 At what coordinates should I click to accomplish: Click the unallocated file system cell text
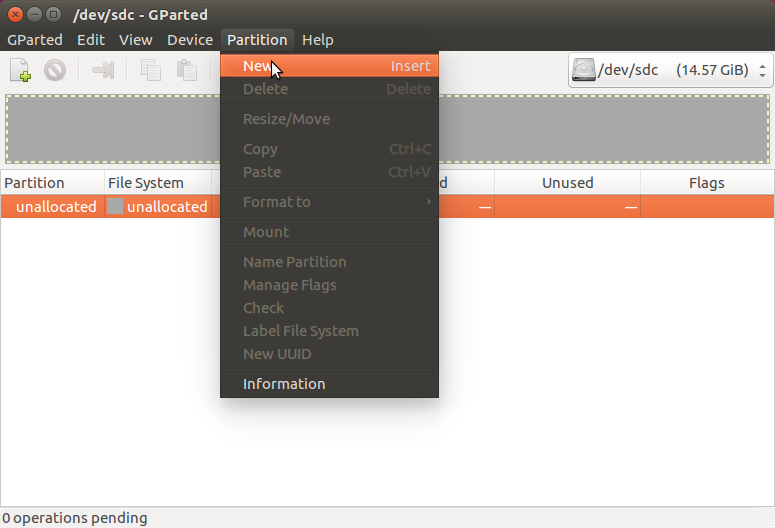click(x=167, y=207)
